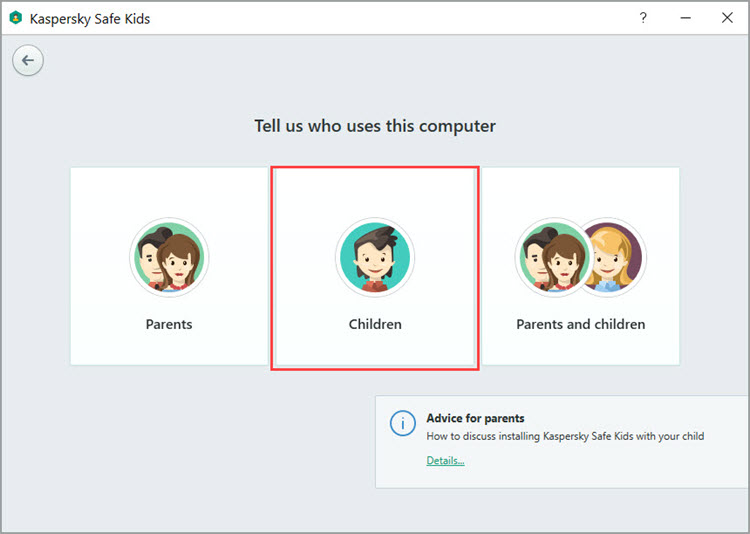Viewport: 750px width, 534px height.
Task: Click the Parents avatar illustration
Action: click(x=169, y=258)
